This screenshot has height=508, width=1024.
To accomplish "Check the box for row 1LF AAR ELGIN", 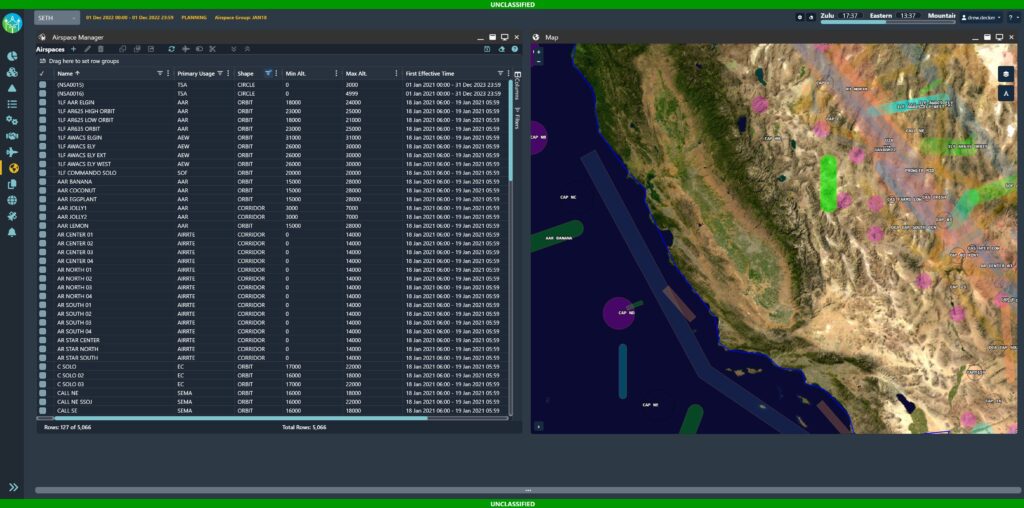I will pyautogui.click(x=42, y=103).
